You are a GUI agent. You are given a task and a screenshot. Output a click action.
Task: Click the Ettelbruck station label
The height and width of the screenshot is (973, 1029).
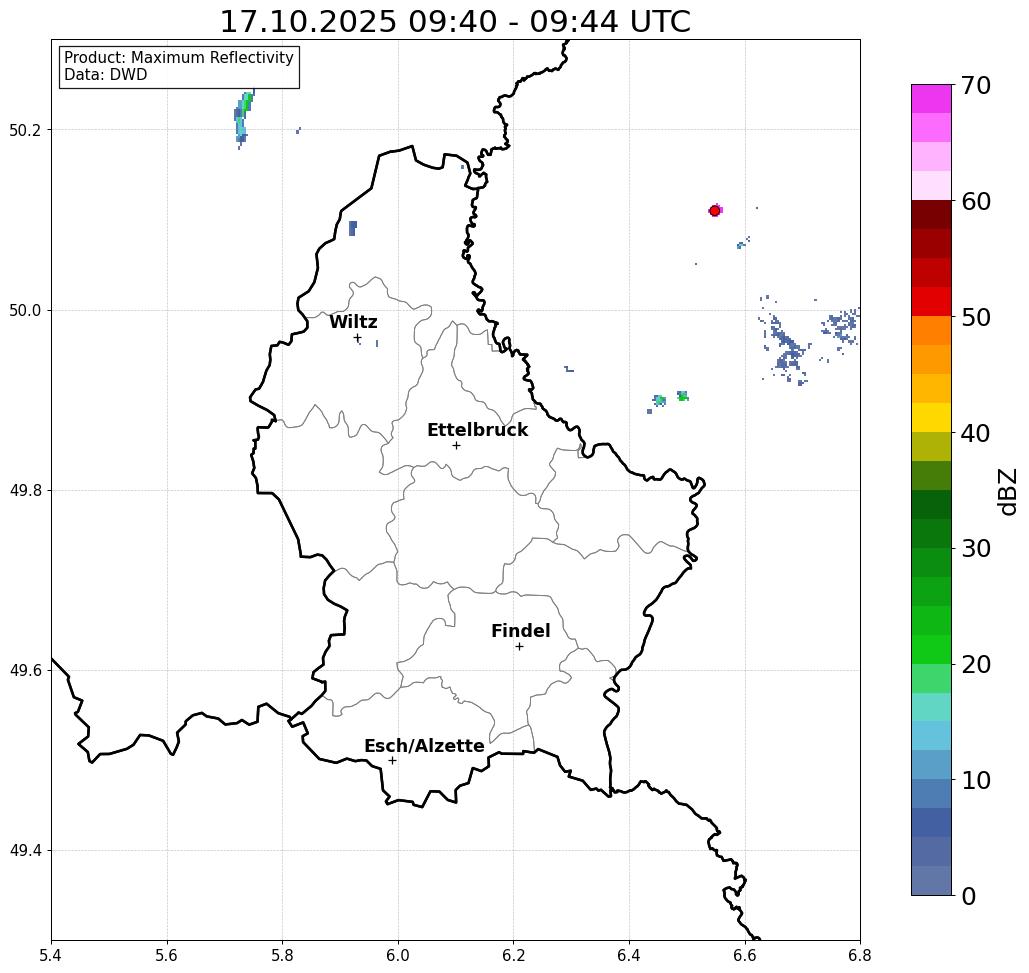tap(477, 430)
